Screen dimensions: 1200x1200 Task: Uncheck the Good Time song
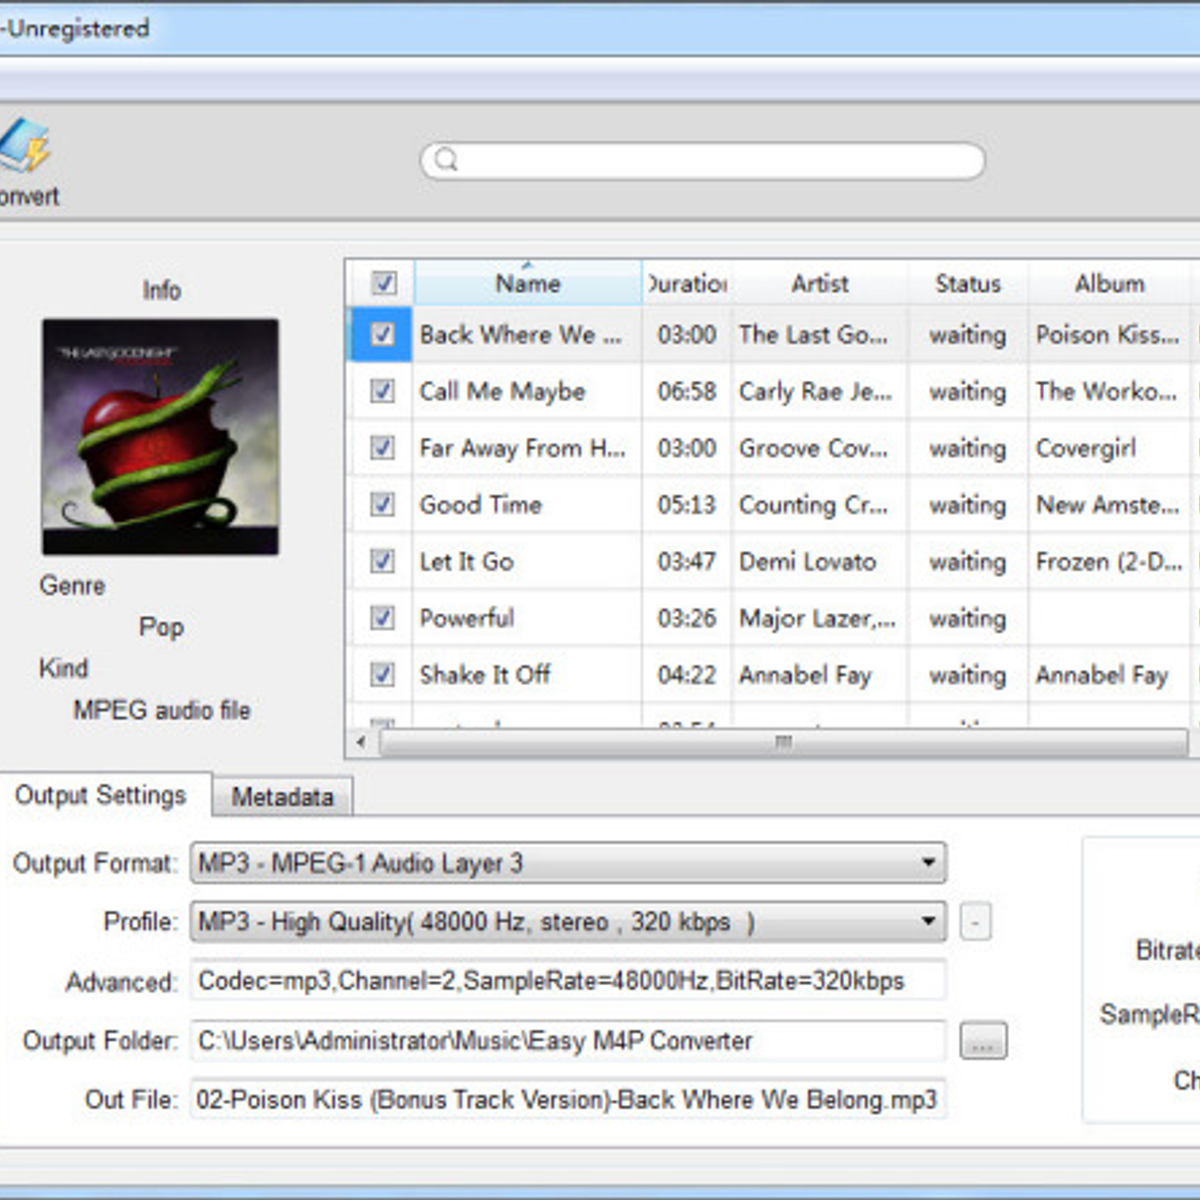[x=381, y=505]
